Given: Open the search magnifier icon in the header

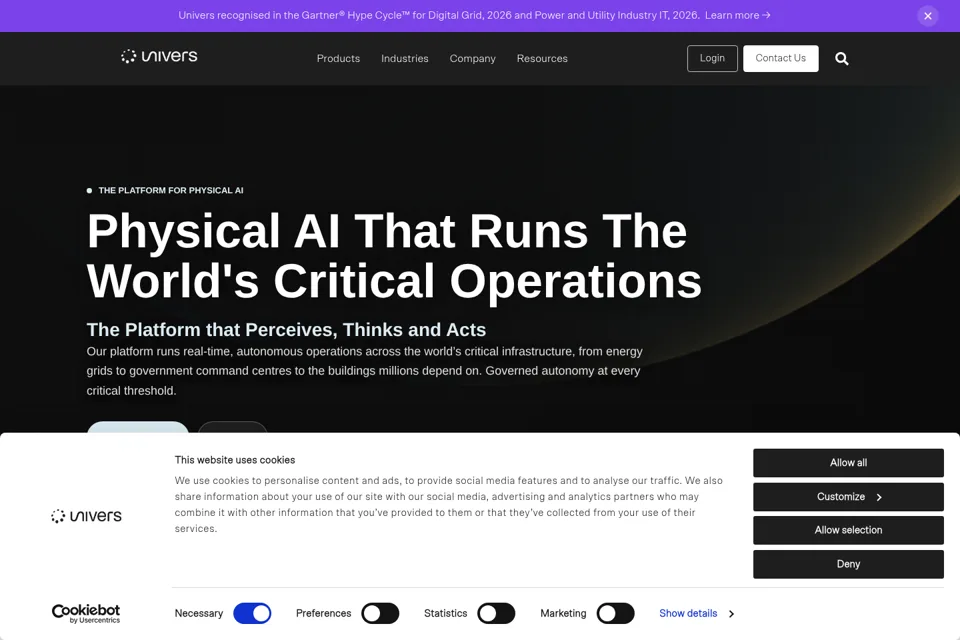Looking at the screenshot, I should [842, 59].
